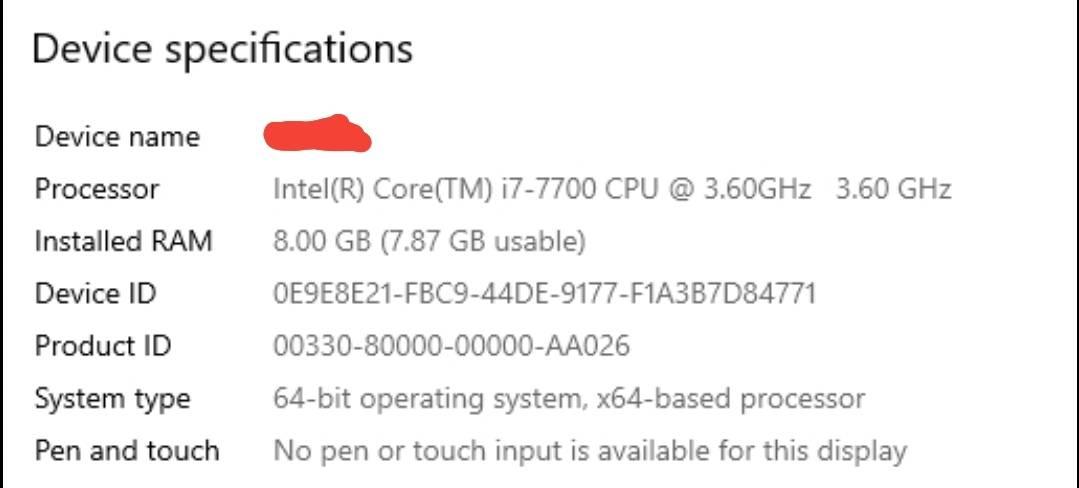Click the x64-based processor text
Viewport: 1079px width, 488px height.
pos(731,399)
